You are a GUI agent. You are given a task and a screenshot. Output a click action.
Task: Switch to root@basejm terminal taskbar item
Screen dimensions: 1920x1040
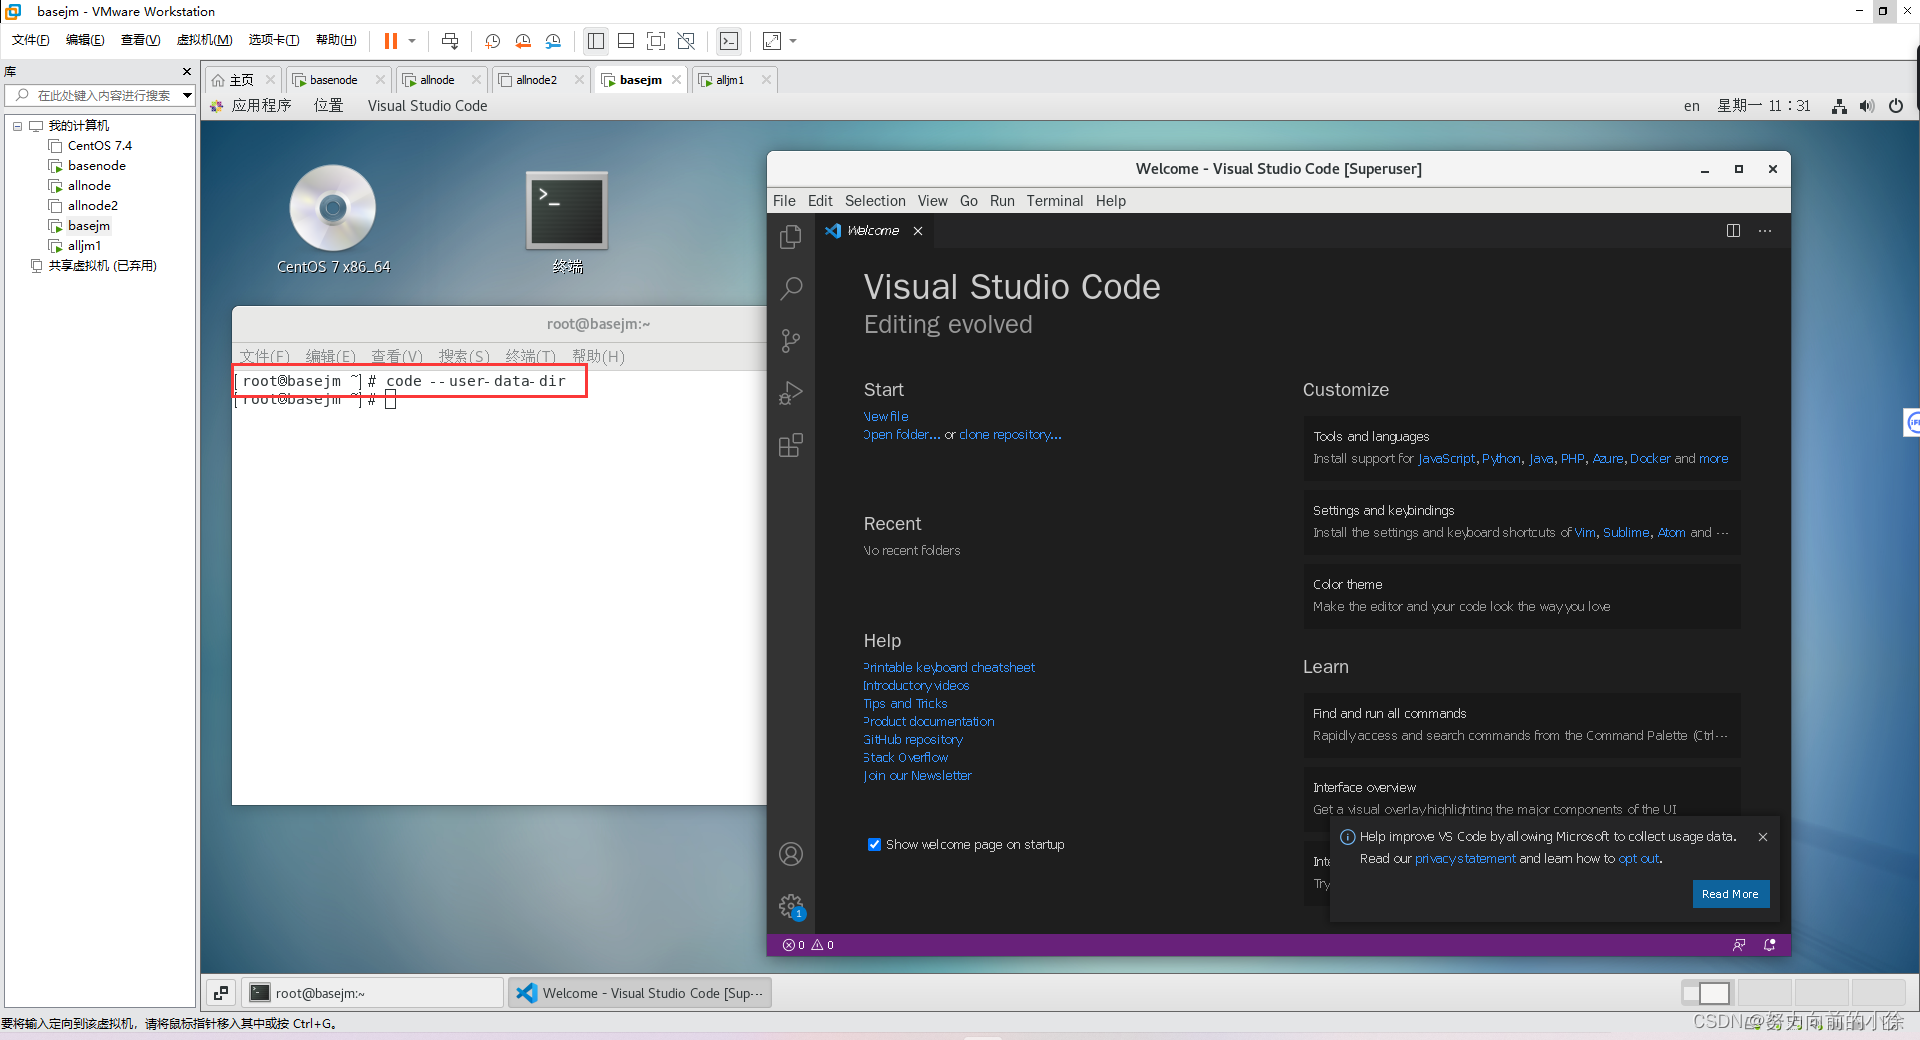coord(372,993)
